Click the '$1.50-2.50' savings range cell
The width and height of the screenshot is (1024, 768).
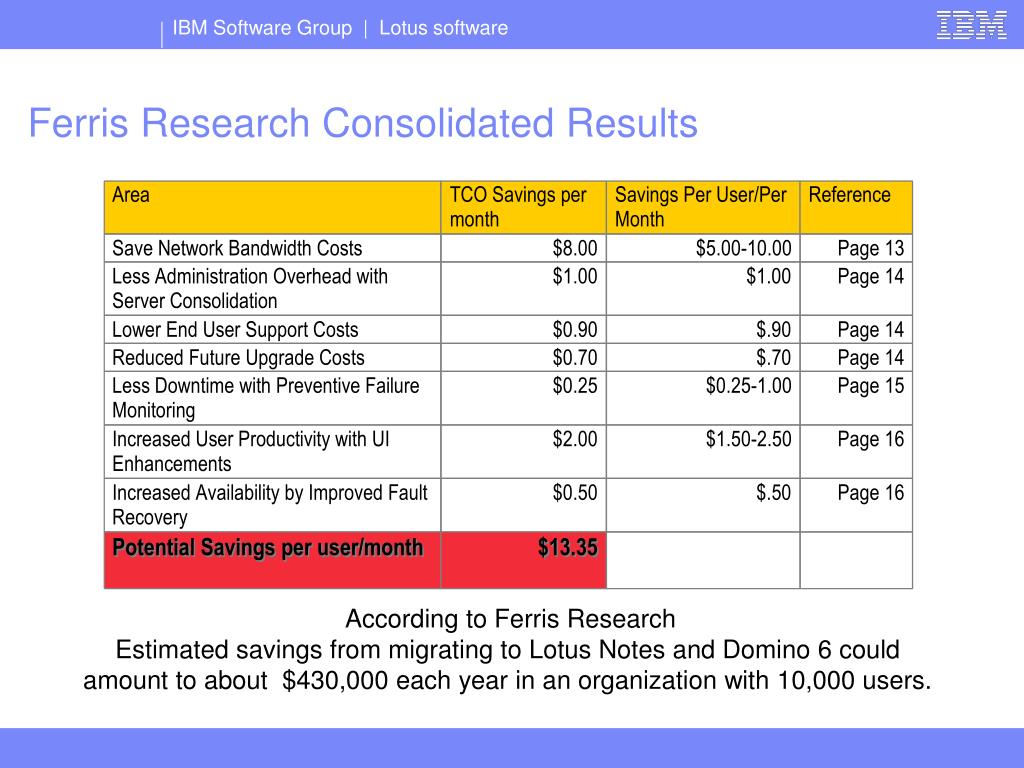point(703,452)
